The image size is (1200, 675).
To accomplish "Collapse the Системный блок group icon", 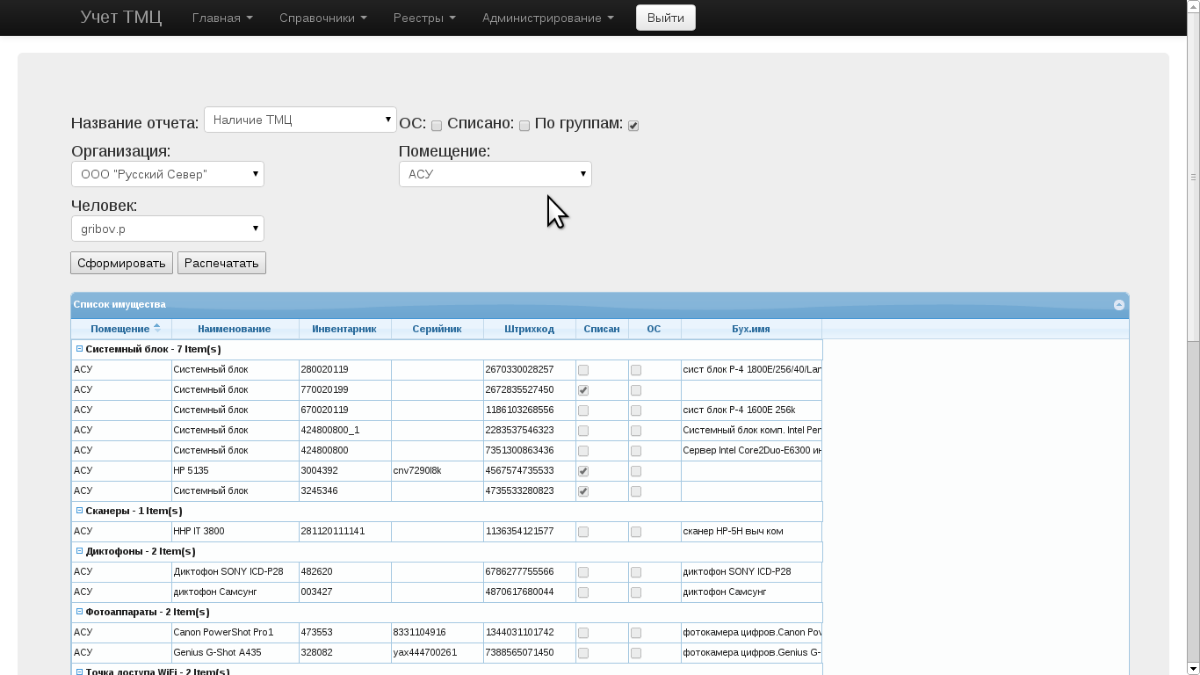I will coord(79,349).
